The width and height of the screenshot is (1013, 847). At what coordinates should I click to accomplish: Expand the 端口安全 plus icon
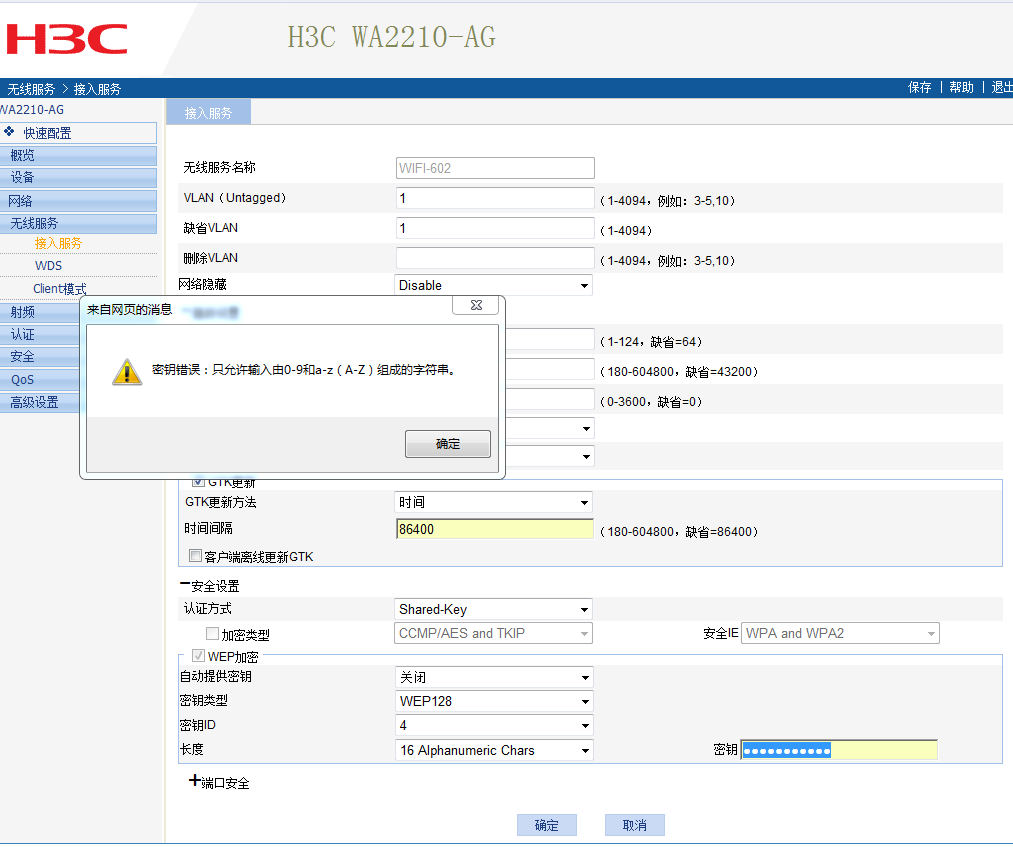pyautogui.click(x=194, y=781)
